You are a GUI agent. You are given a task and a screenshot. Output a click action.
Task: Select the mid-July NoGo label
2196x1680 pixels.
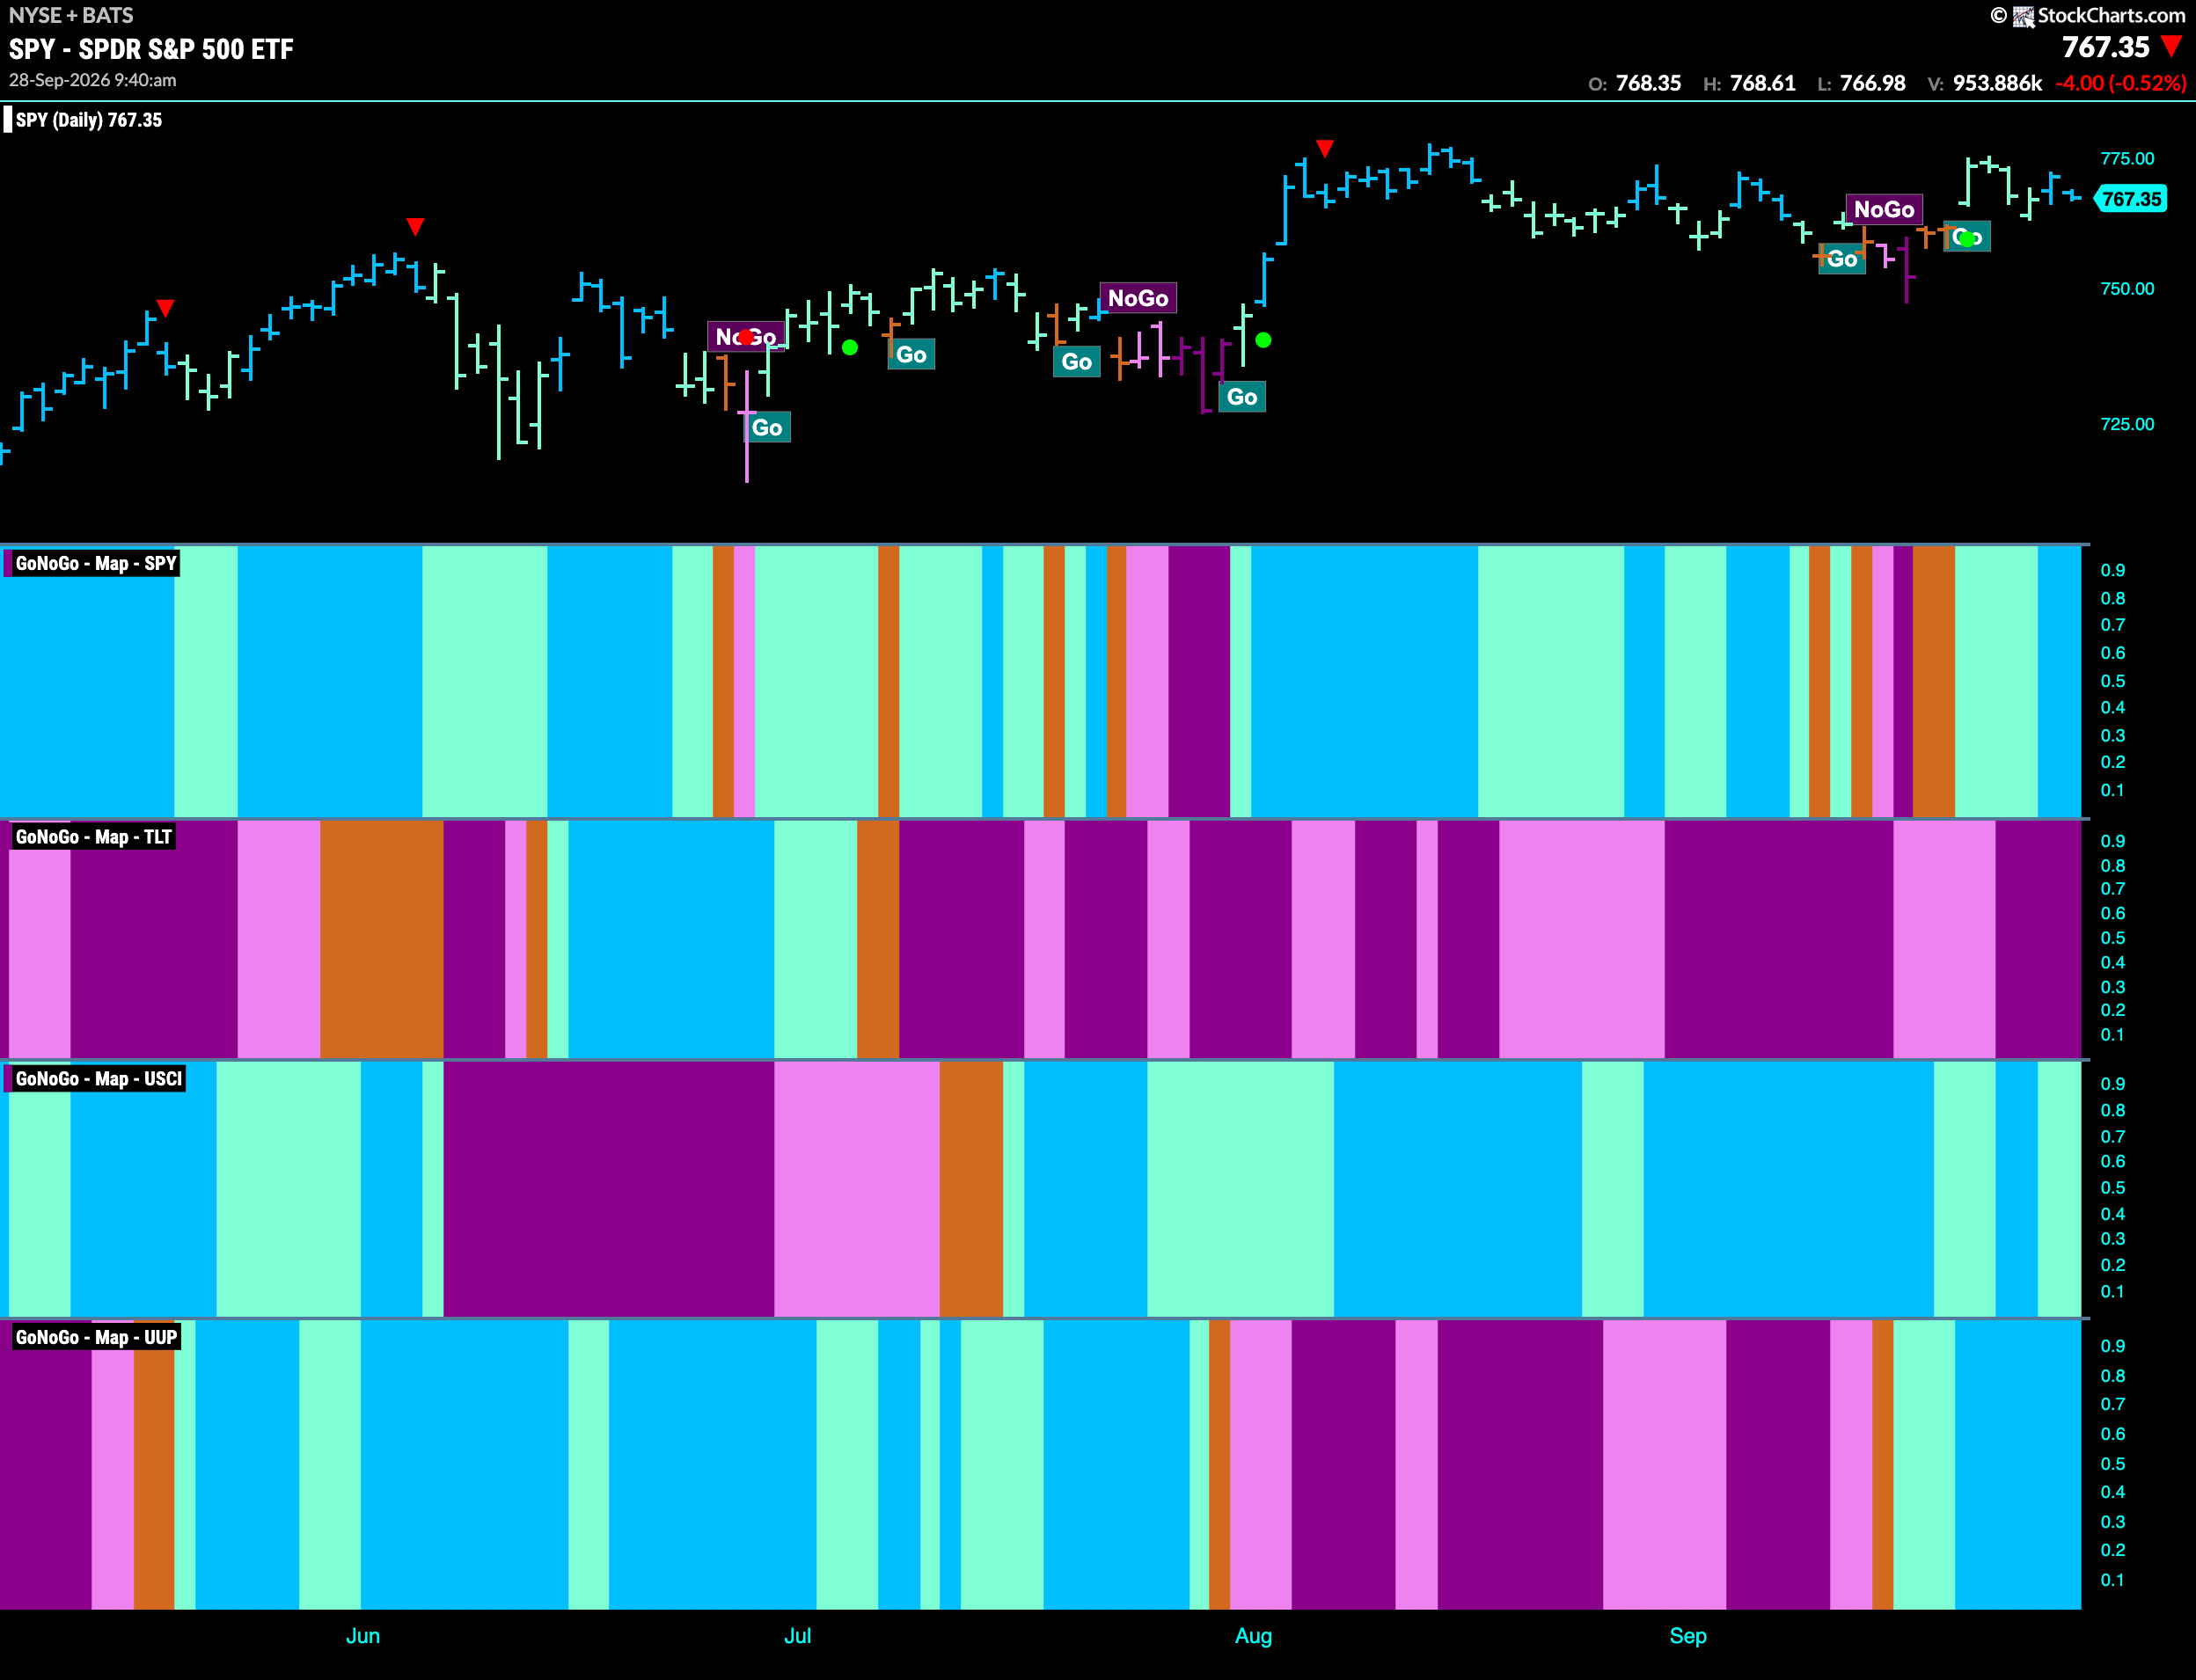1138,298
